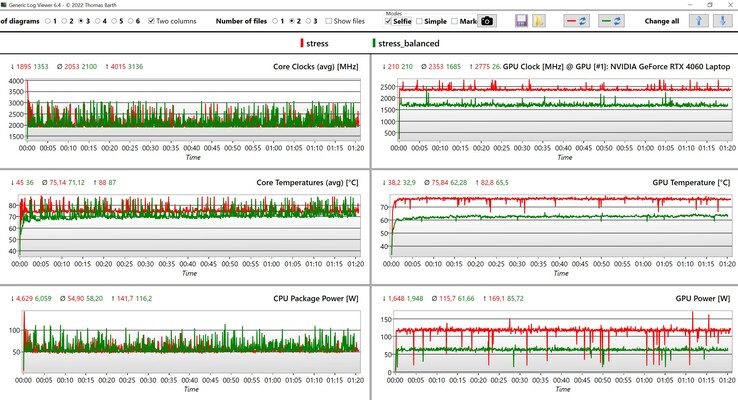The image size is (738, 400).
Task: Set Number of files to 2
Action: point(292,21)
